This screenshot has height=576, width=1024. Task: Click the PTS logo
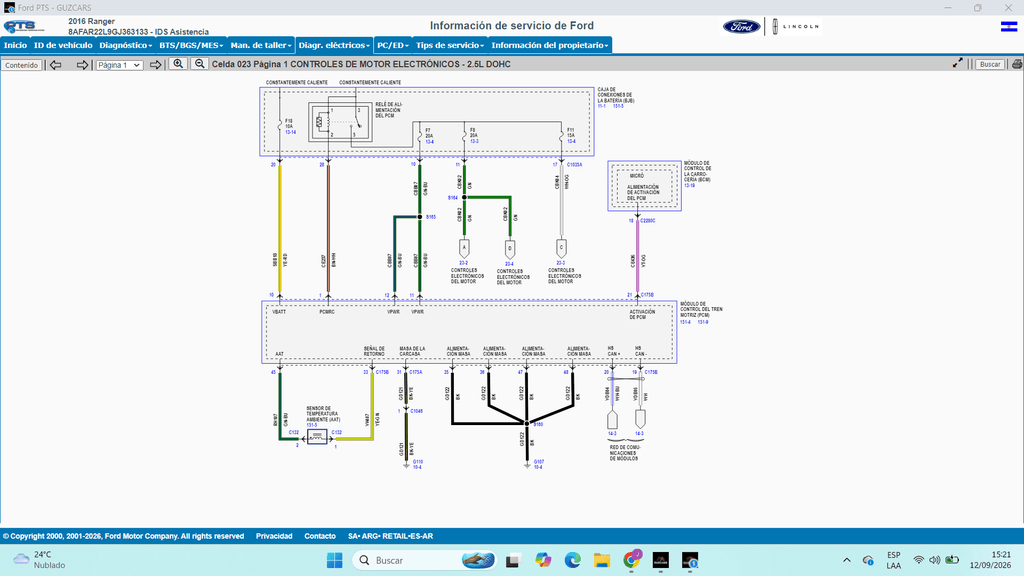24,27
